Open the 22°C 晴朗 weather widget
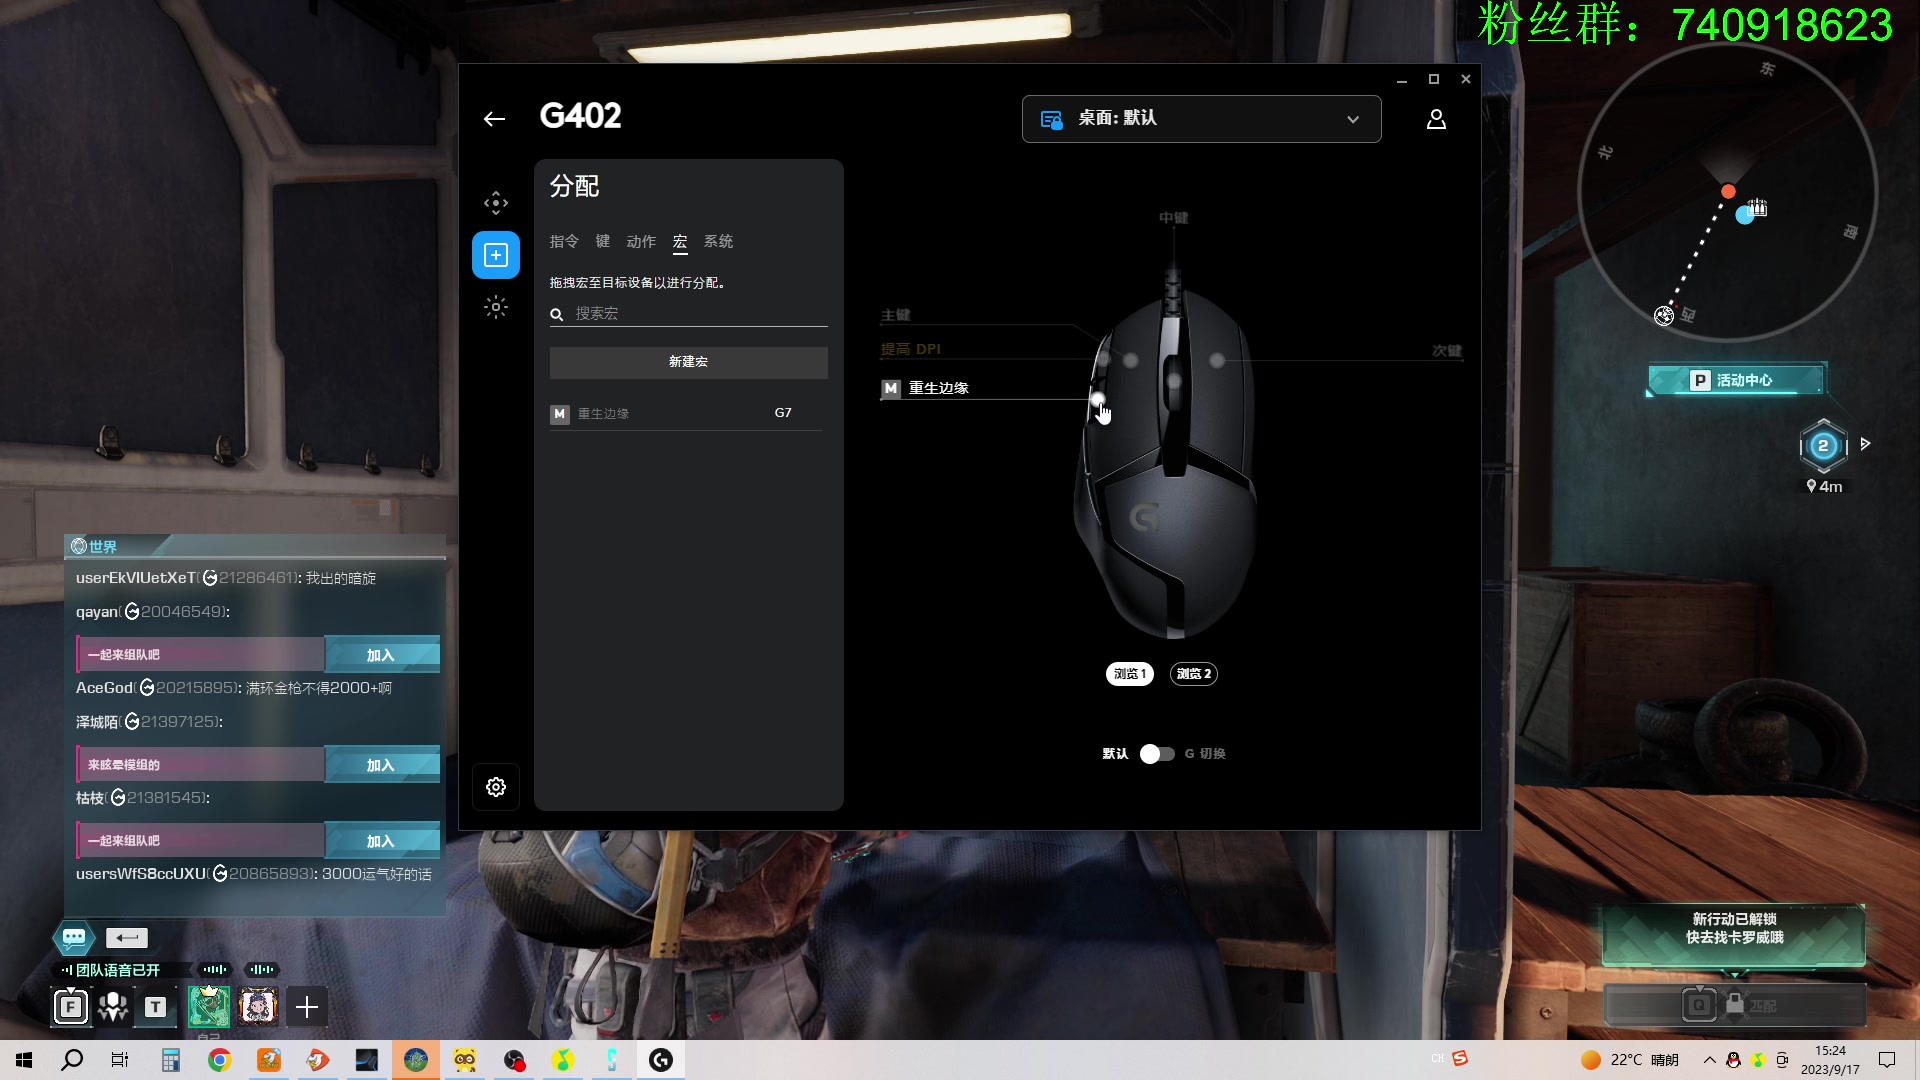The image size is (1920, 1080). pyautogui.click(x=1630, y=1060)
